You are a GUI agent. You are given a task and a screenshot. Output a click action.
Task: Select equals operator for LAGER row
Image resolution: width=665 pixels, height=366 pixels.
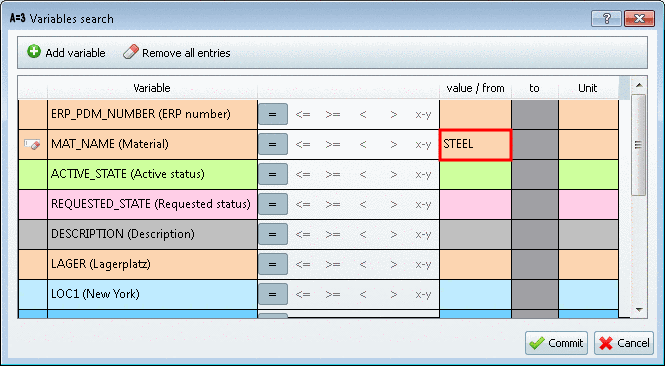tap(273, 264)
